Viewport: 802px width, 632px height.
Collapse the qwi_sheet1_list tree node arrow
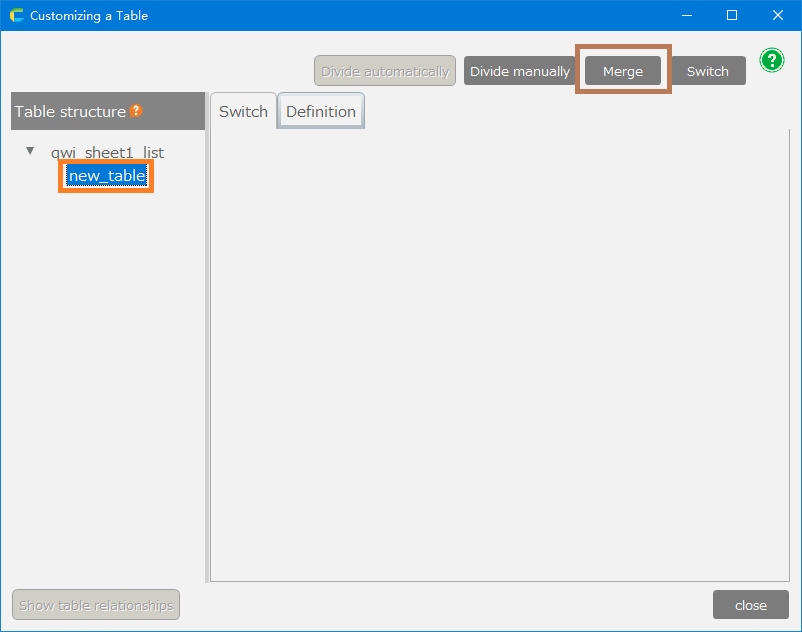[x=30, y=152]
